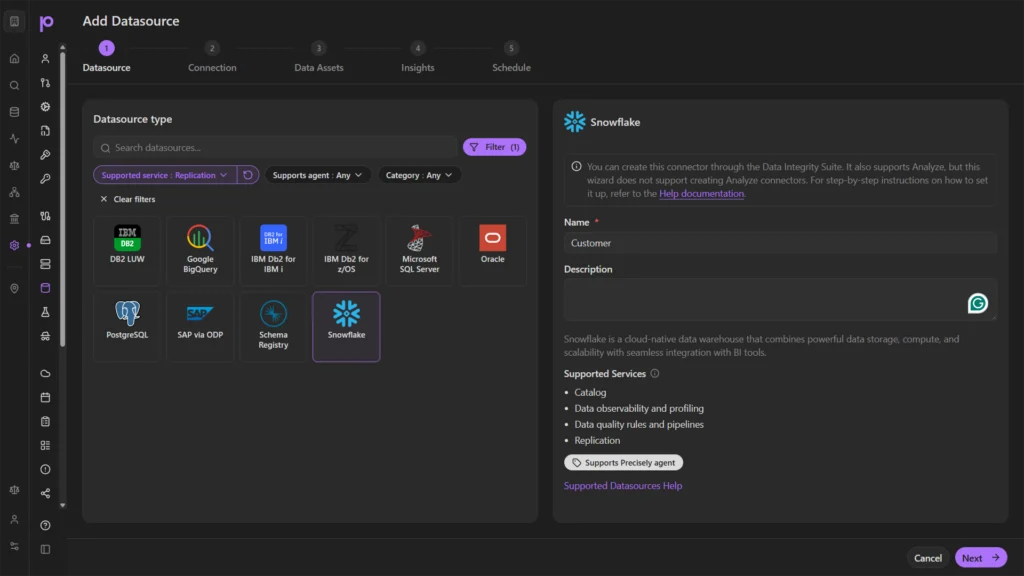This screenshot has width=1024, height=576.
Task: Click into the Name field containing Customer
Action: 780,243
